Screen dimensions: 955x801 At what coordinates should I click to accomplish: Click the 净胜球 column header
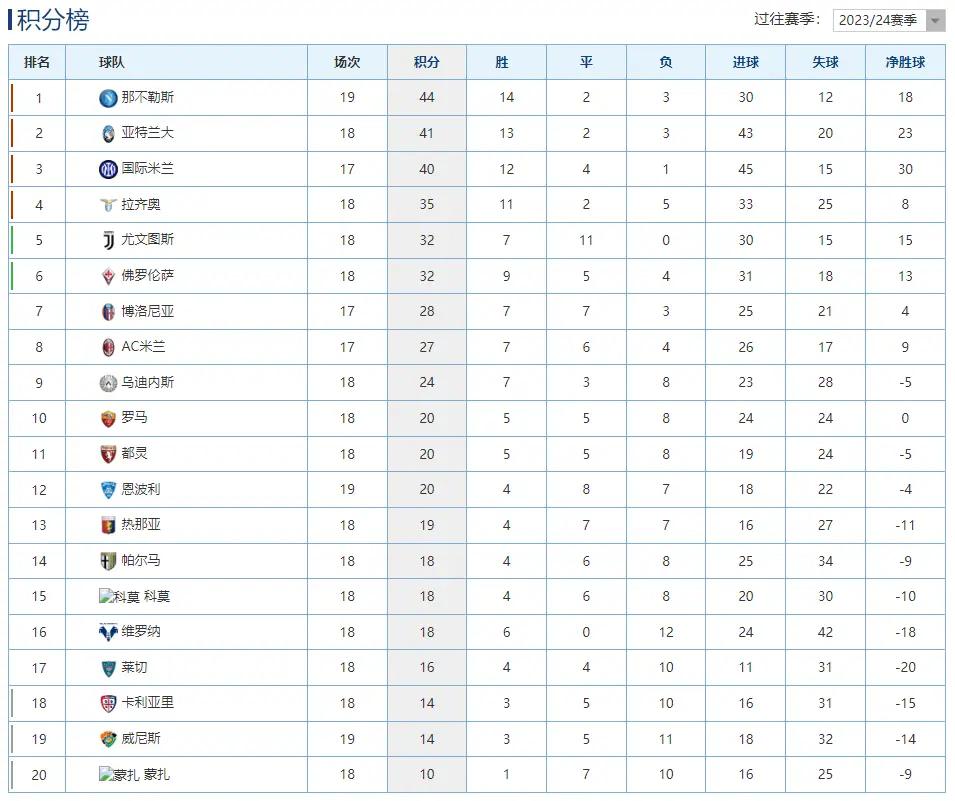[905, 62]
